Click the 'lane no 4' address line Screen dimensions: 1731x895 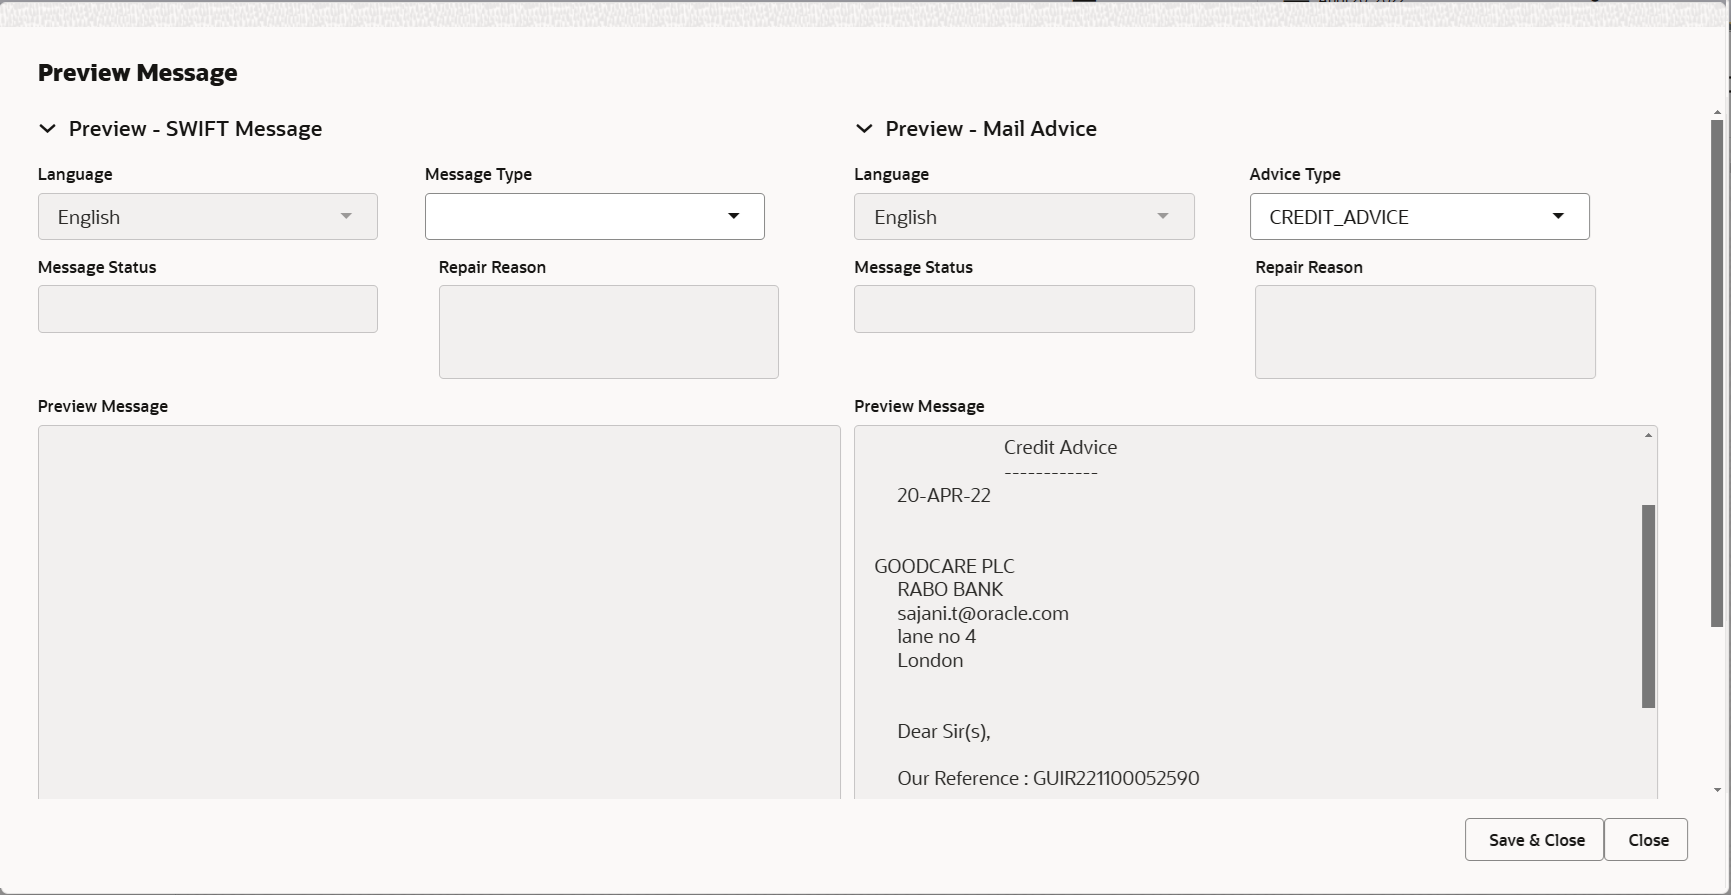[x=936, y=637]
